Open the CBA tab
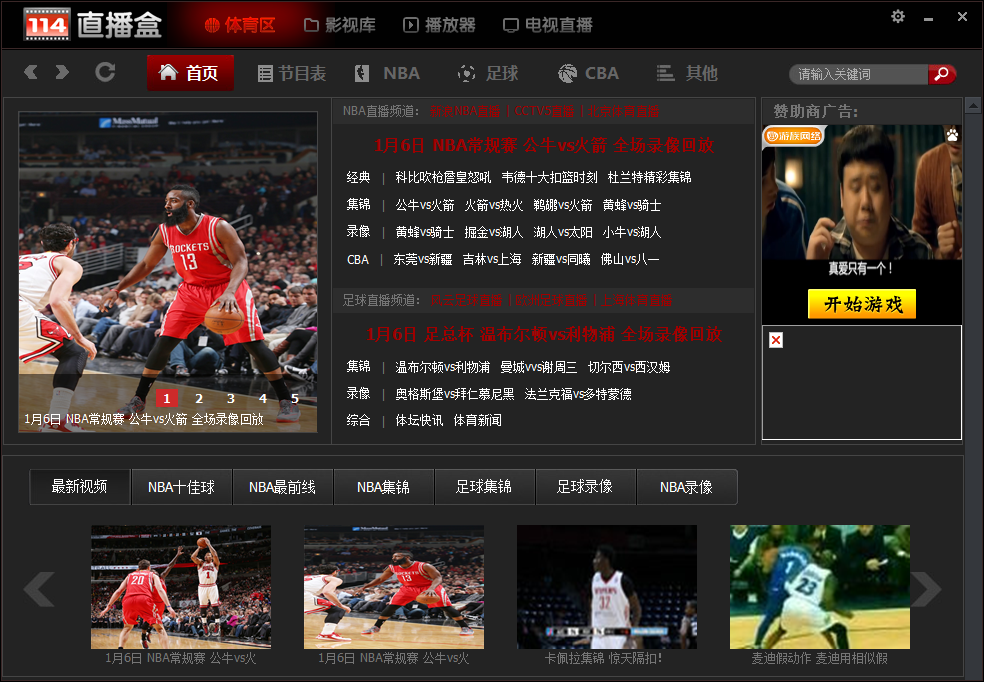984x682 pixels. [x=589, y=73]
